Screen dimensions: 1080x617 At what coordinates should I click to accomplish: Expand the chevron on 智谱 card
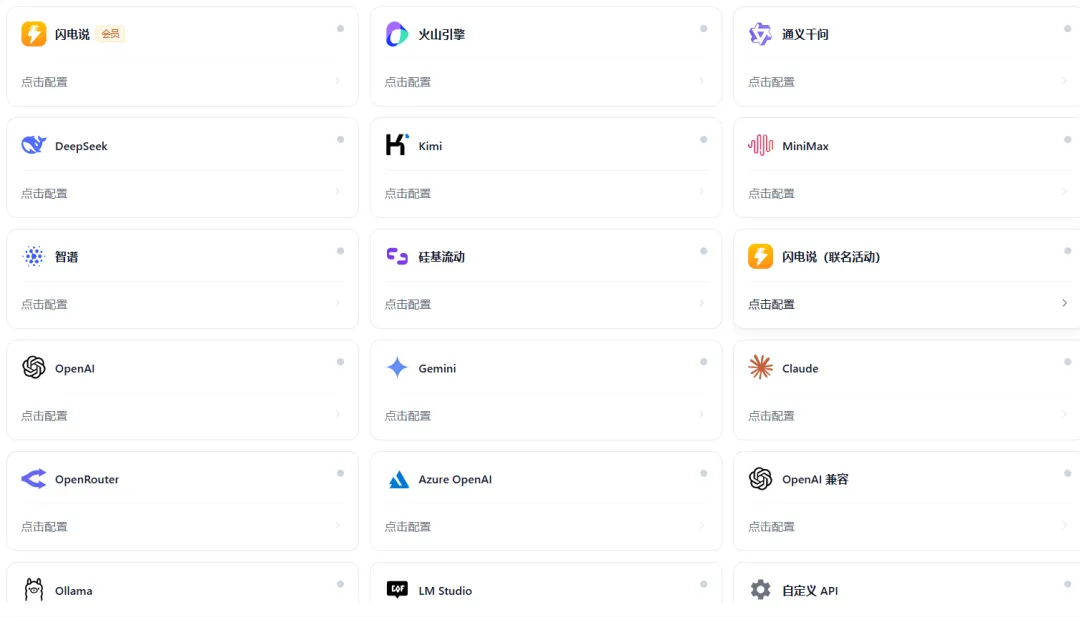338,303
